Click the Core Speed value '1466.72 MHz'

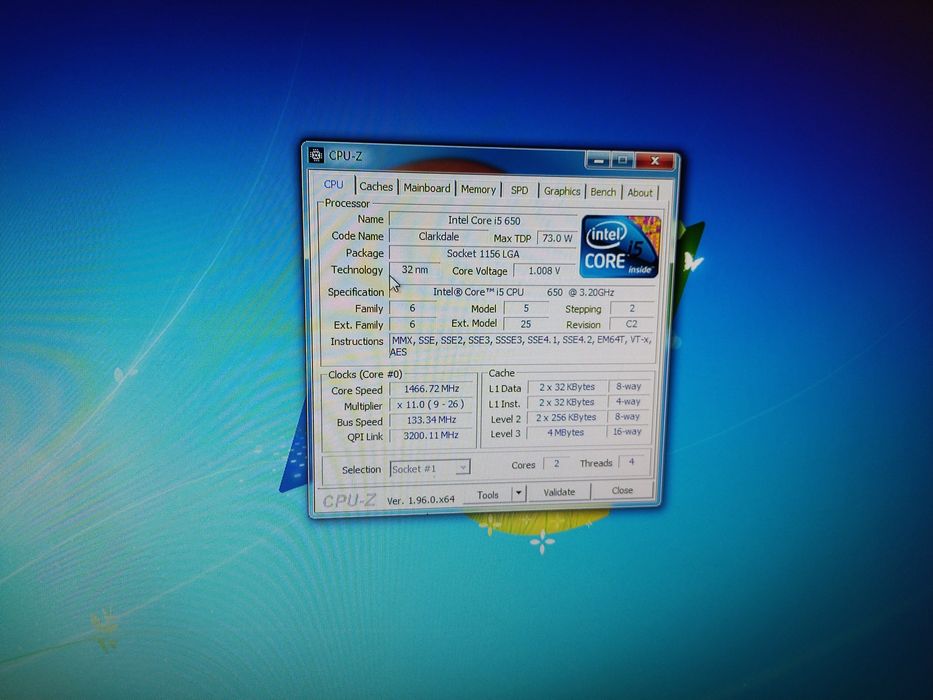click(431, 389)
